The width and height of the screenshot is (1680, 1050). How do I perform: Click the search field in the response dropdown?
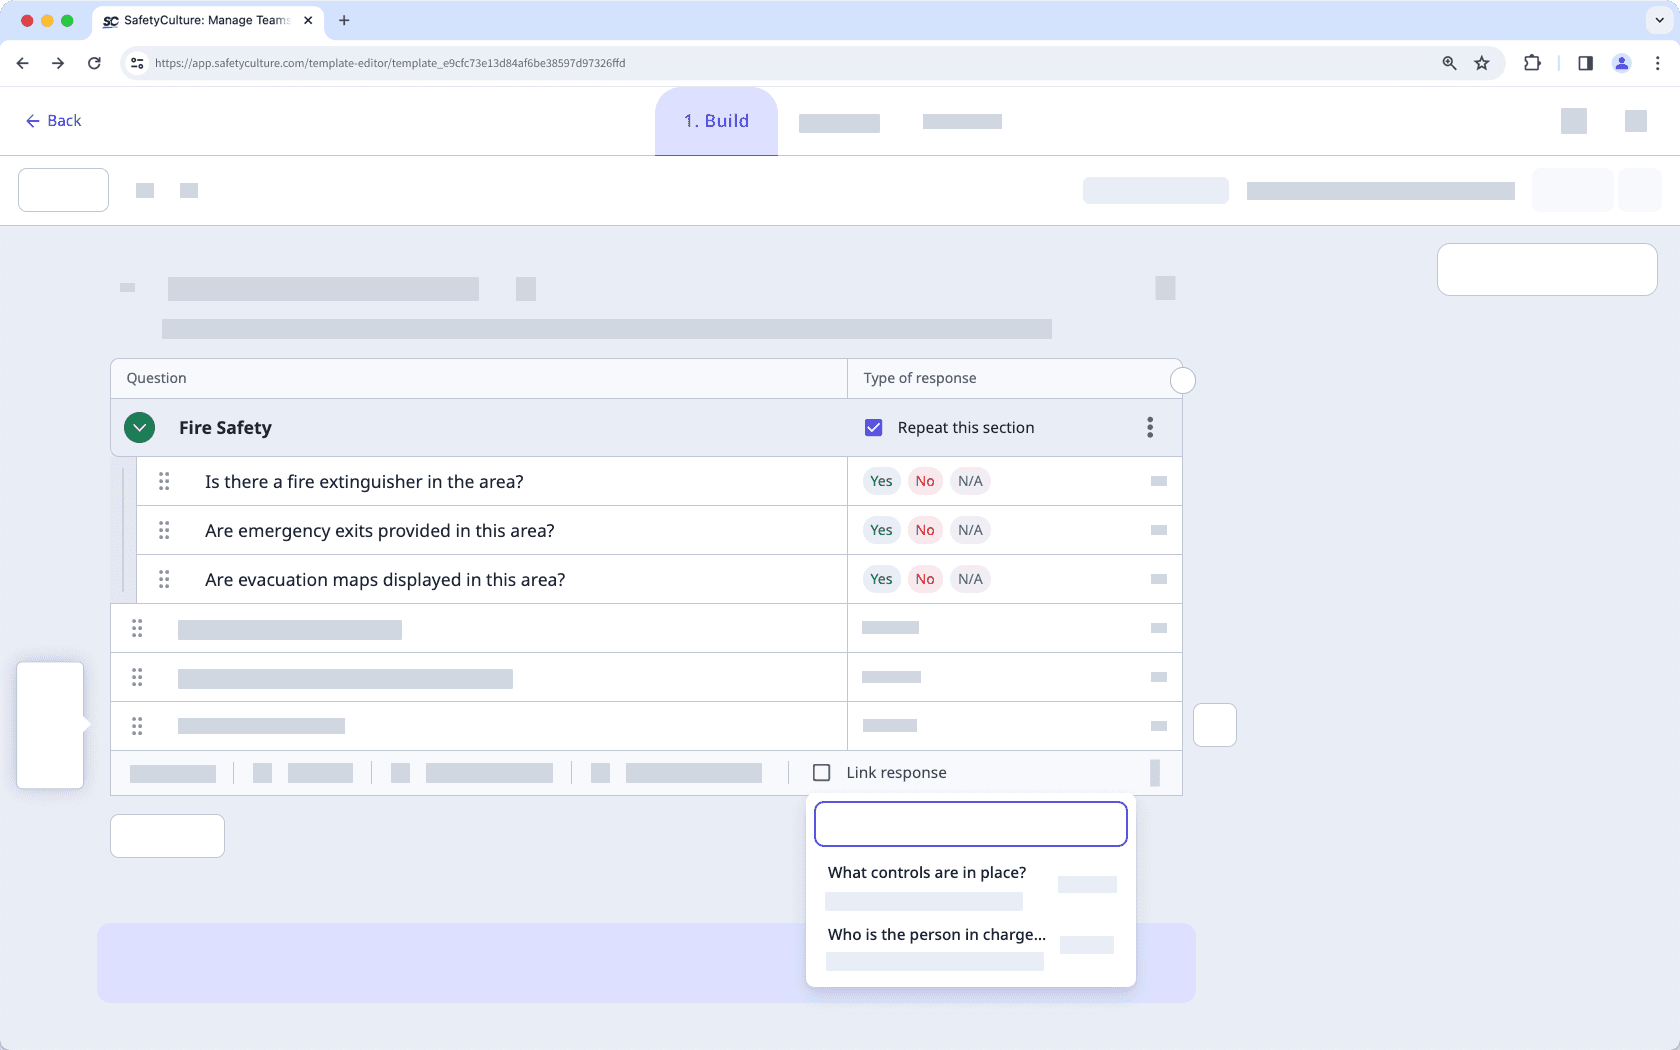[970, 824]
